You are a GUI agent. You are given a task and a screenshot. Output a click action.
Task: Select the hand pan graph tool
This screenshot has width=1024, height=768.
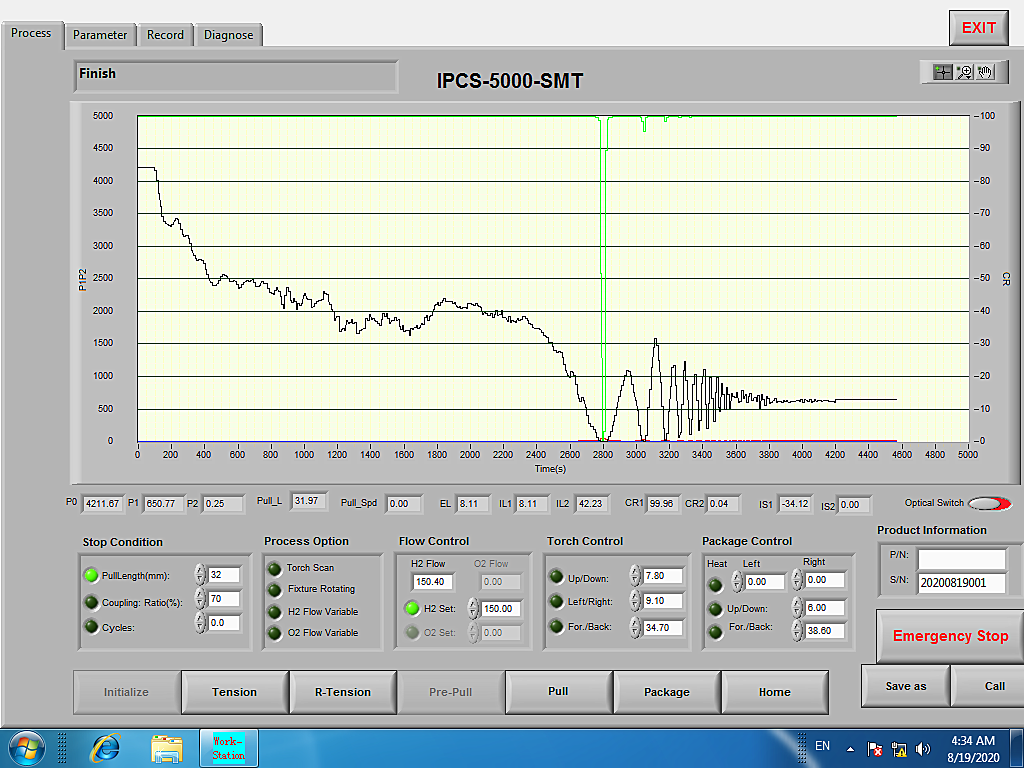click(x=985, y=72)
